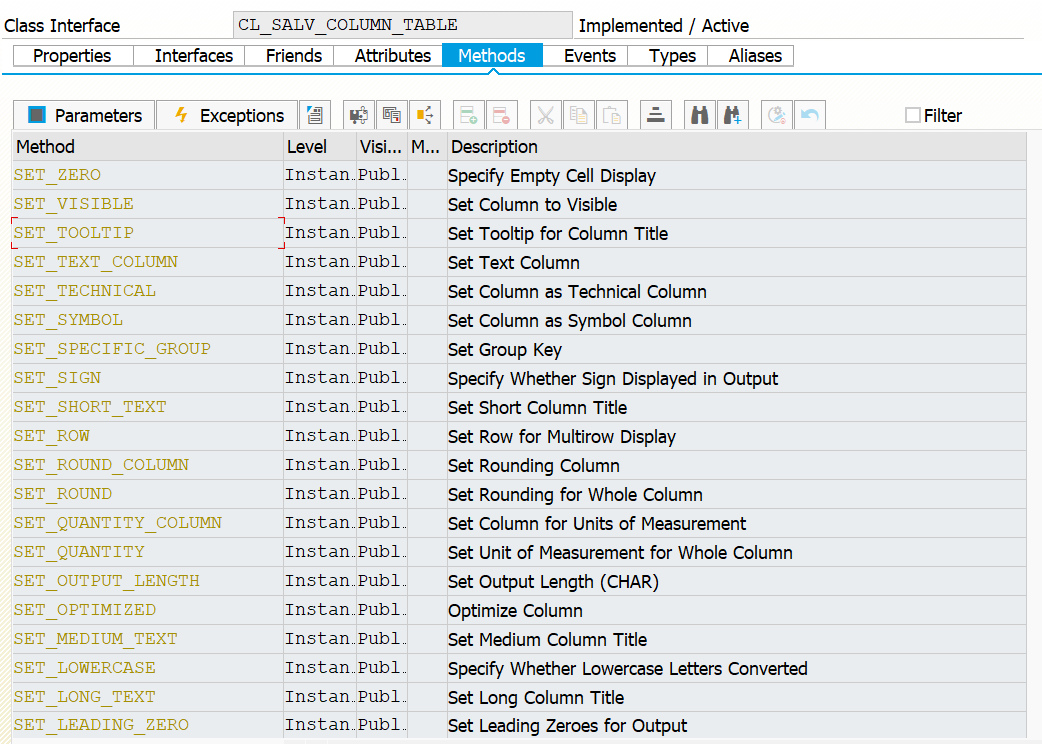This screenshot has height=744, width=1042.
Task: Click description 'Set Output Length (CHAR)'
Action: coord(553,582)
